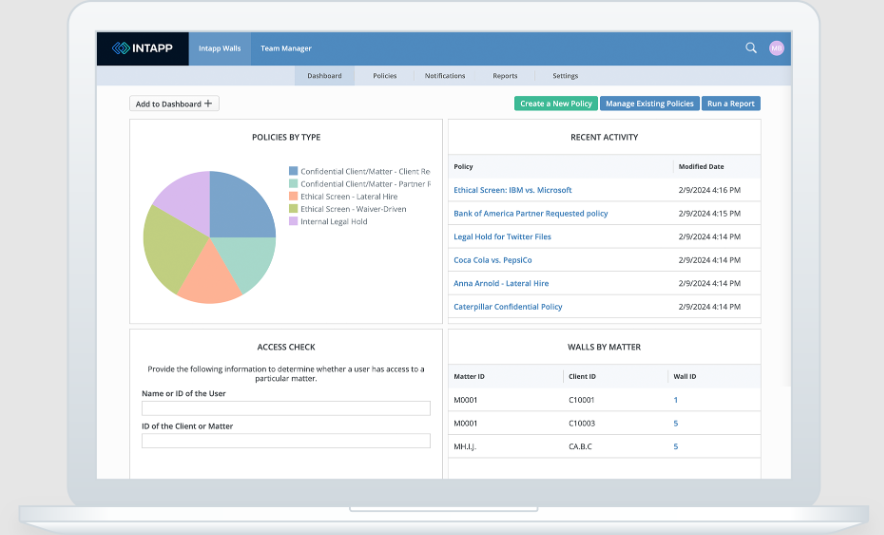The width and height of the screenshot is (884, 535).
Task: Click client ID cell CA.B.C
Action: pos(580,446)
